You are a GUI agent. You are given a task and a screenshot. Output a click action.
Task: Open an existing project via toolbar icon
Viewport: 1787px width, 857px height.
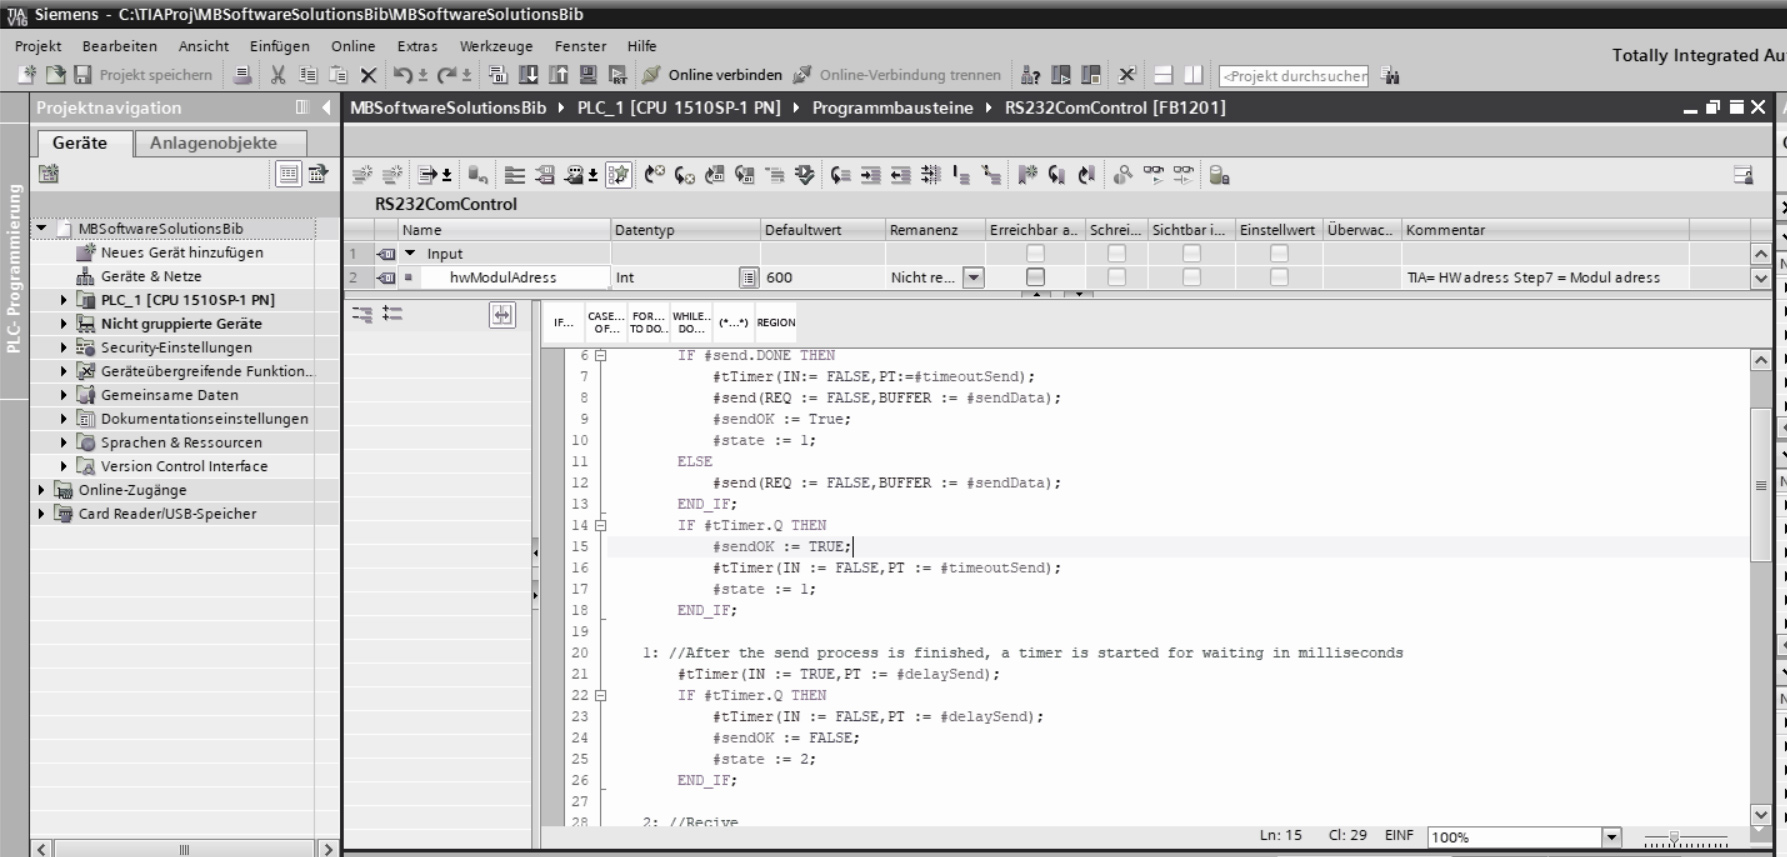[x=56, y=75]
